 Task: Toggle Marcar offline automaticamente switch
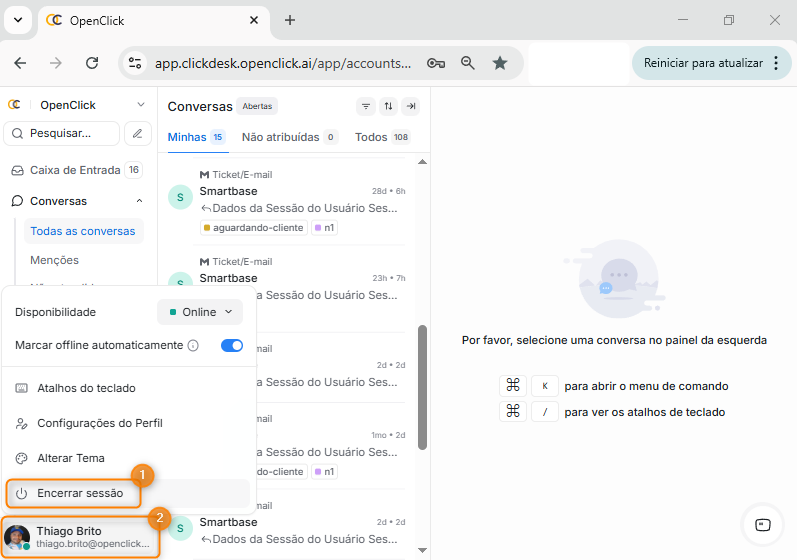coord(232,346)
